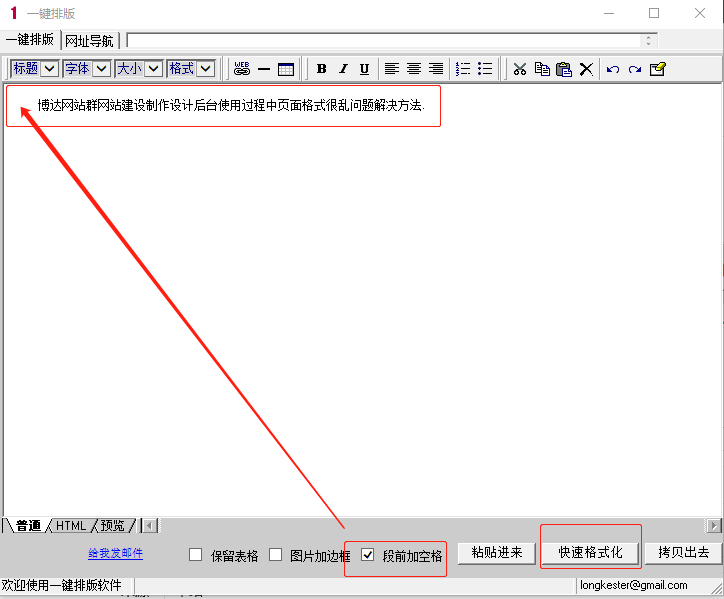Click the scissors cut icon

click(x=519, y=69)
